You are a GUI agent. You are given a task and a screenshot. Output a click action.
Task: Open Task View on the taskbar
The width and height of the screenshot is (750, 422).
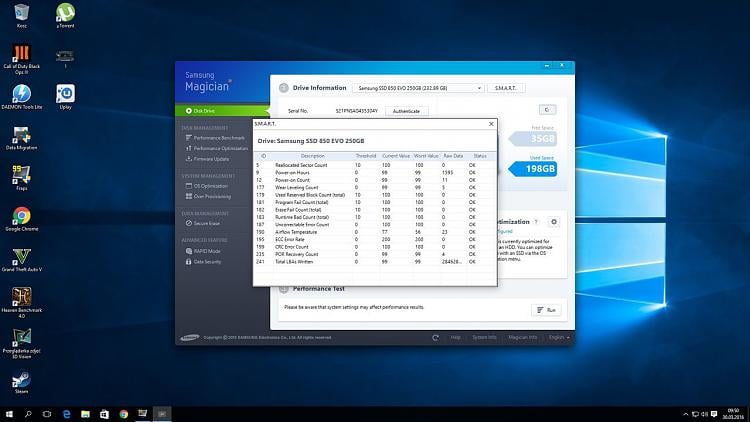47,414
